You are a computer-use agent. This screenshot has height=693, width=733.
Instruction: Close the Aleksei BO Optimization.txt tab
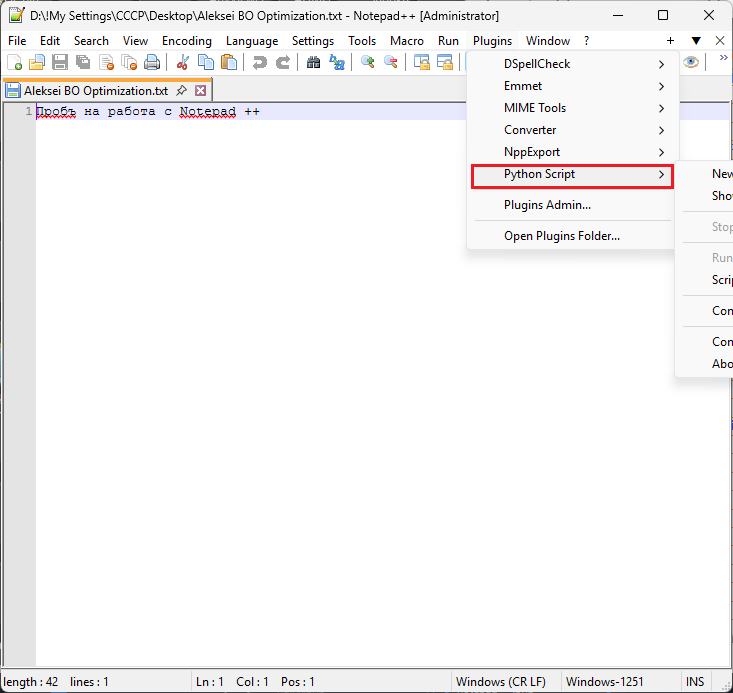(201, 90)
